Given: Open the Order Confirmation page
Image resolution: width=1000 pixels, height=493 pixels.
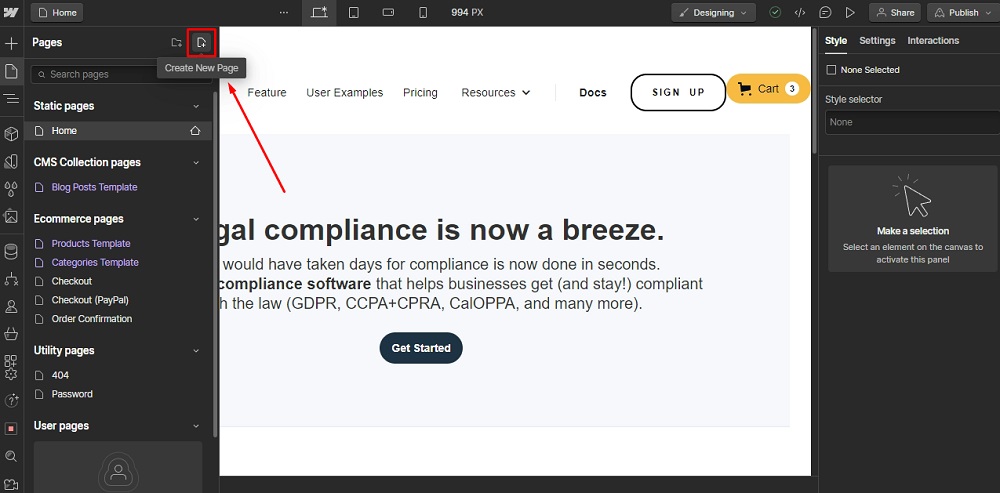Looking at the screenshot, I should (x=92, y=318).
